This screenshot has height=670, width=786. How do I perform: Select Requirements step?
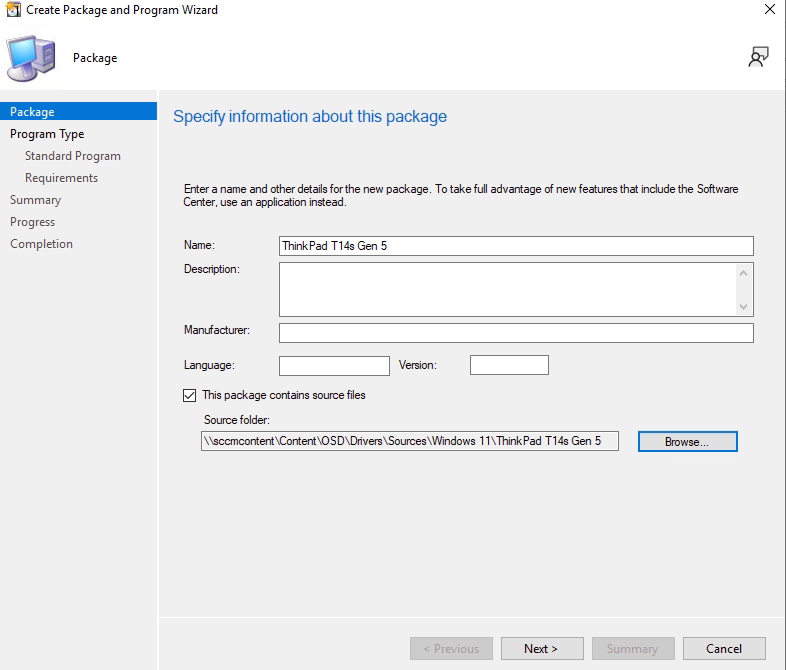(61, 178)
